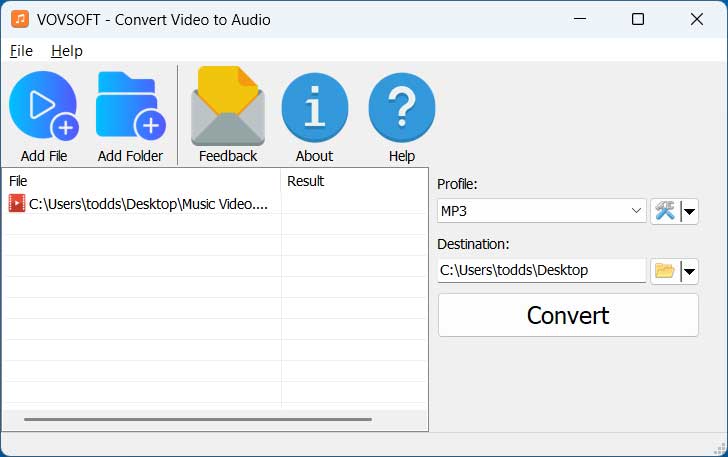Maximize the VOVSOFT window

(638, 19)
